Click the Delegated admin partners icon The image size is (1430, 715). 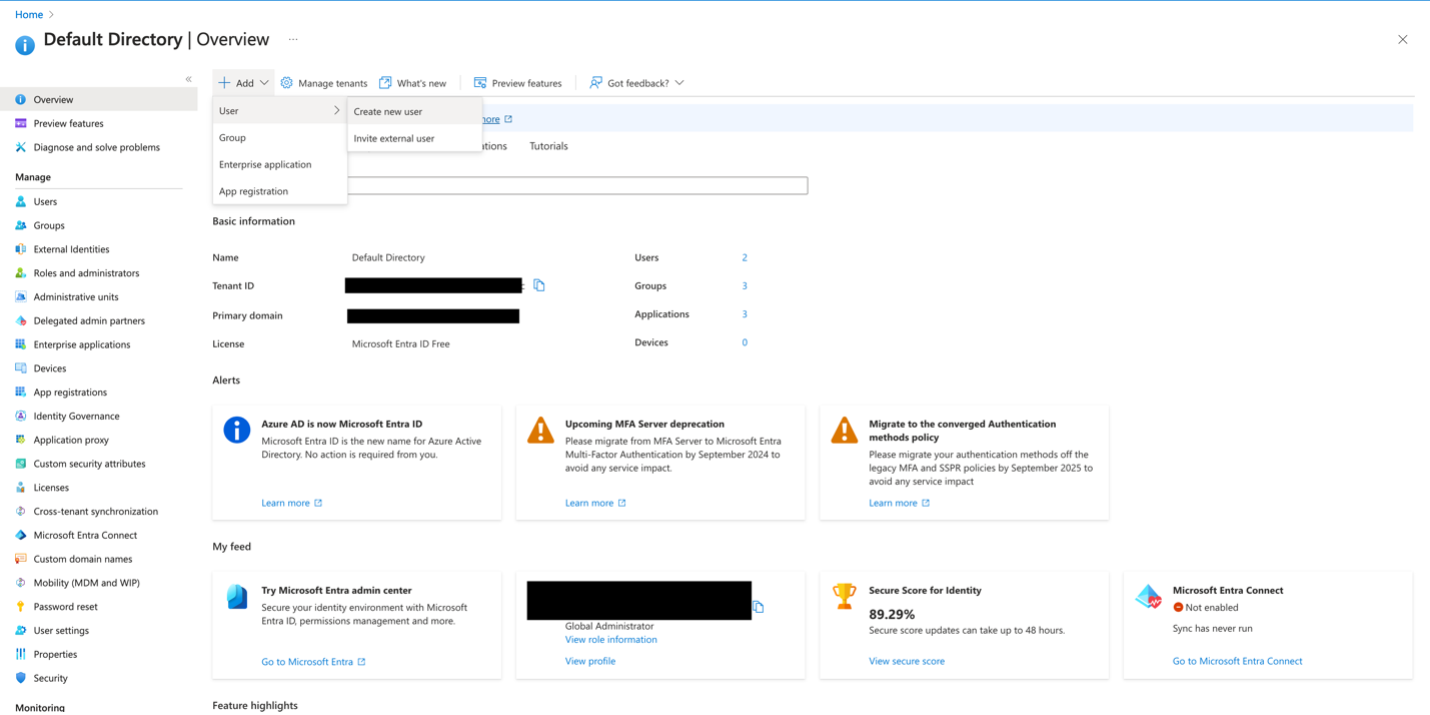[21, 321]
